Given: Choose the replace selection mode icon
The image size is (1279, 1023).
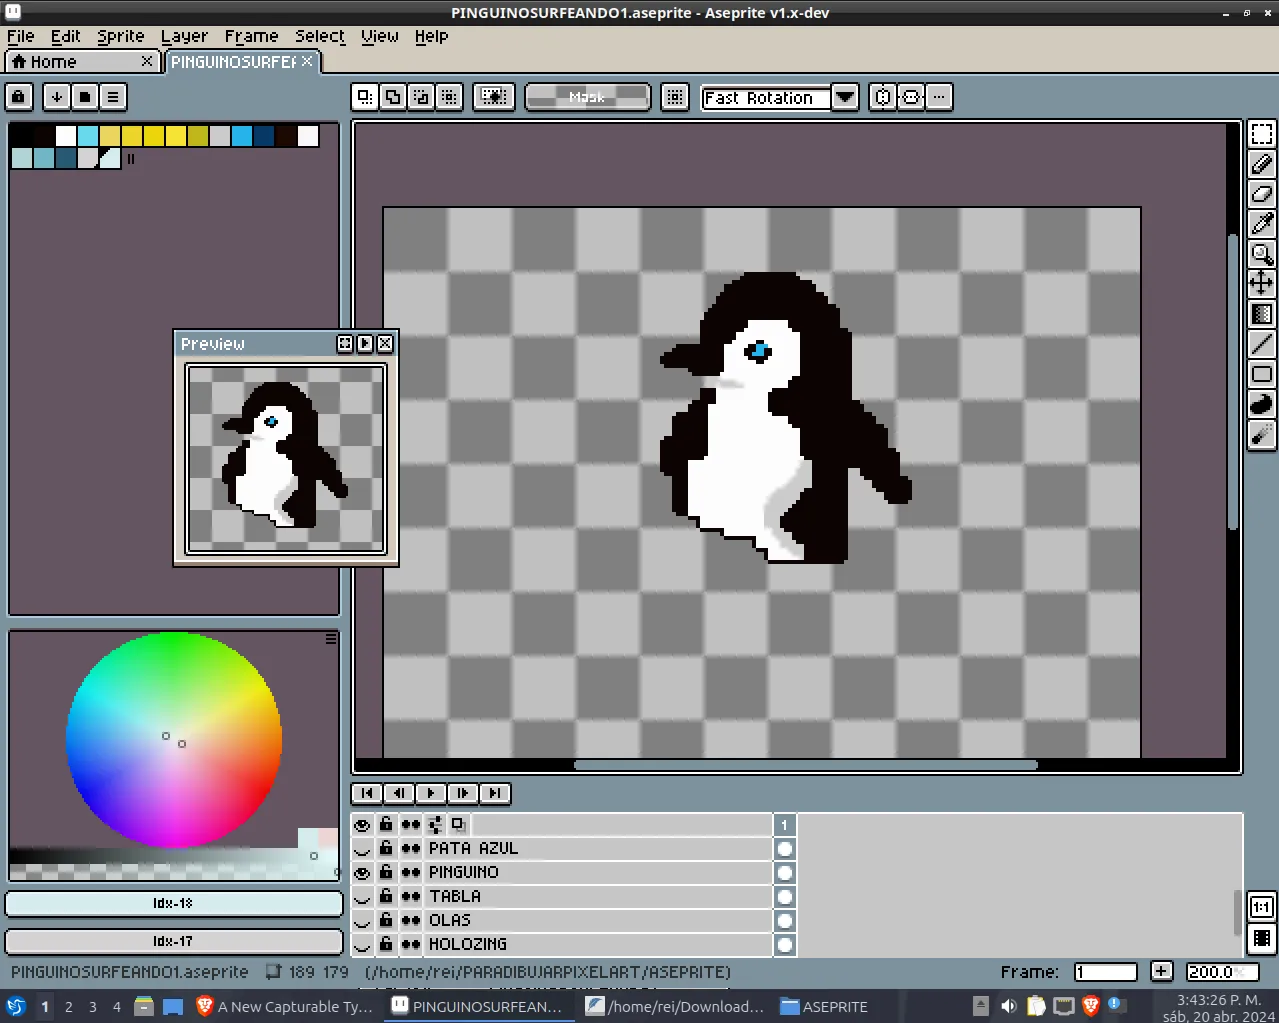Looking at the screenshot, I should (x=365, y=97).
